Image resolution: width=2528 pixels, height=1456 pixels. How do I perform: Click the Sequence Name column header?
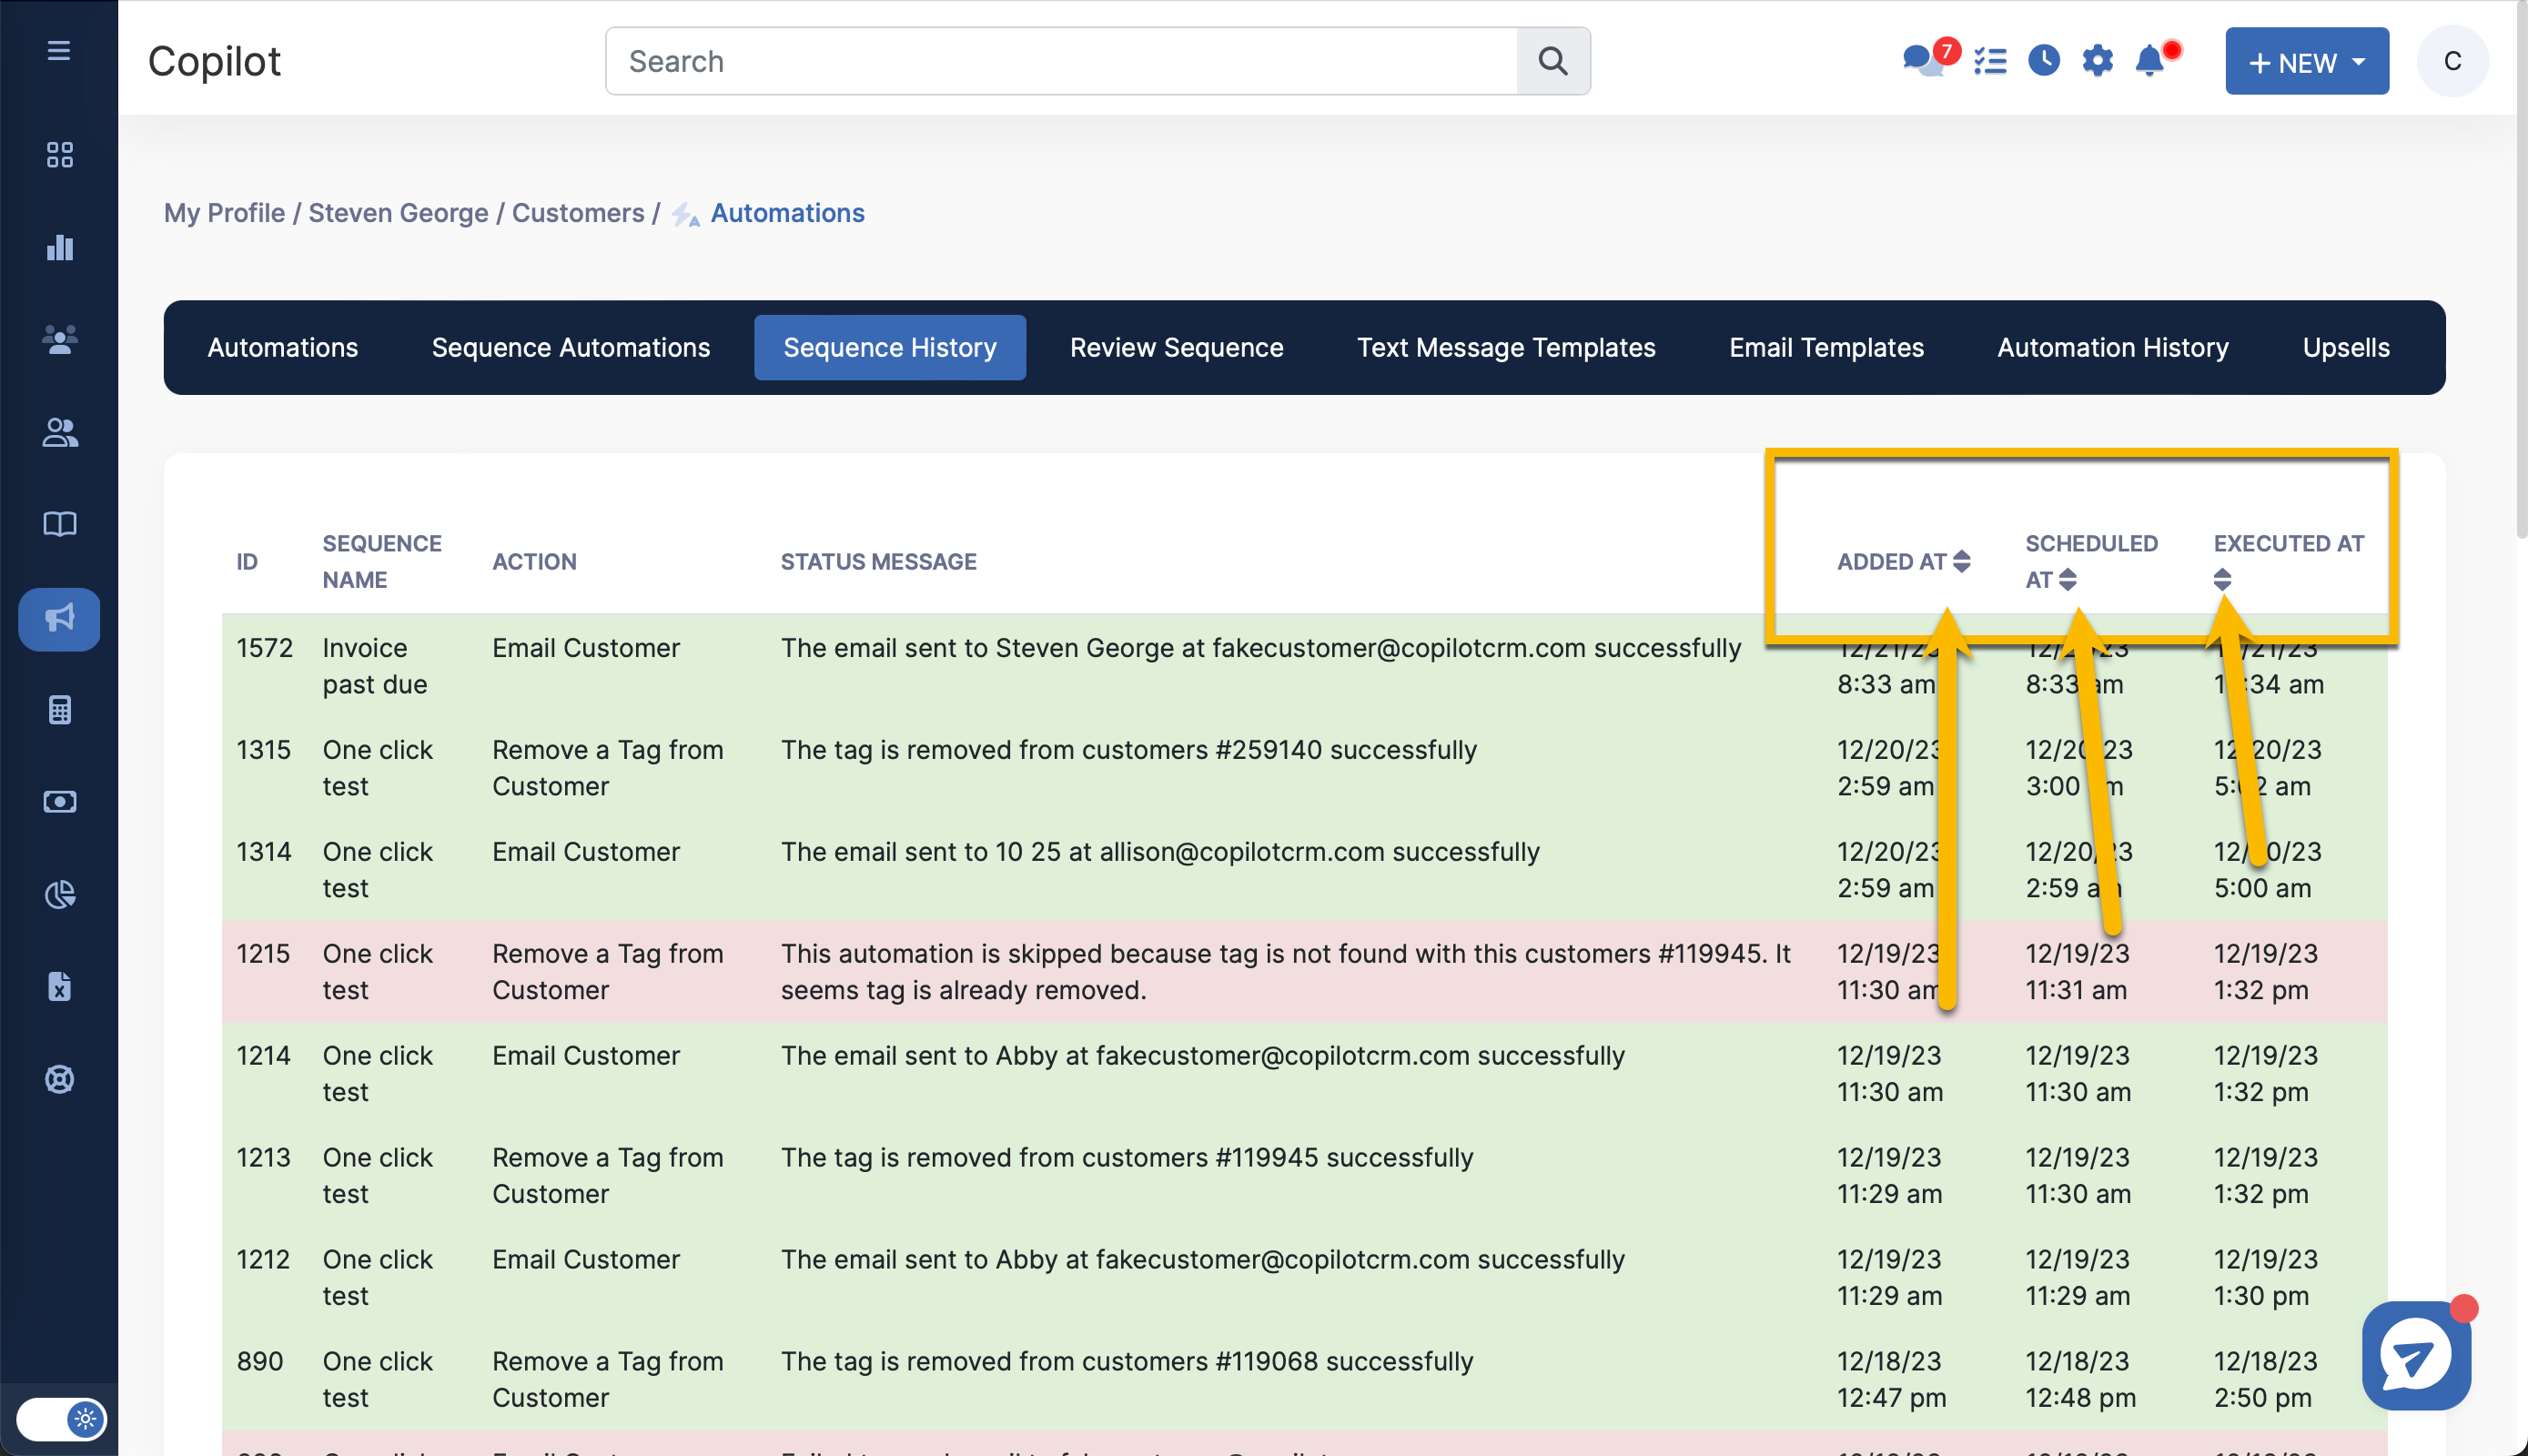tap(381, 561)
